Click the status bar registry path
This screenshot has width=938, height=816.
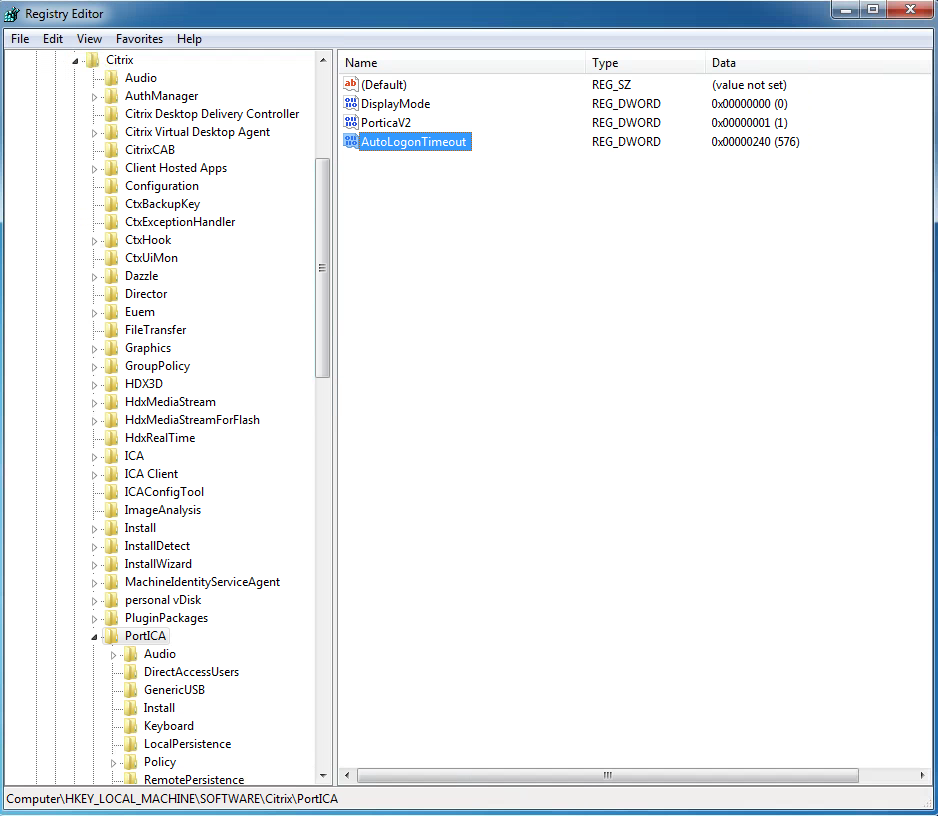[172, 799]
